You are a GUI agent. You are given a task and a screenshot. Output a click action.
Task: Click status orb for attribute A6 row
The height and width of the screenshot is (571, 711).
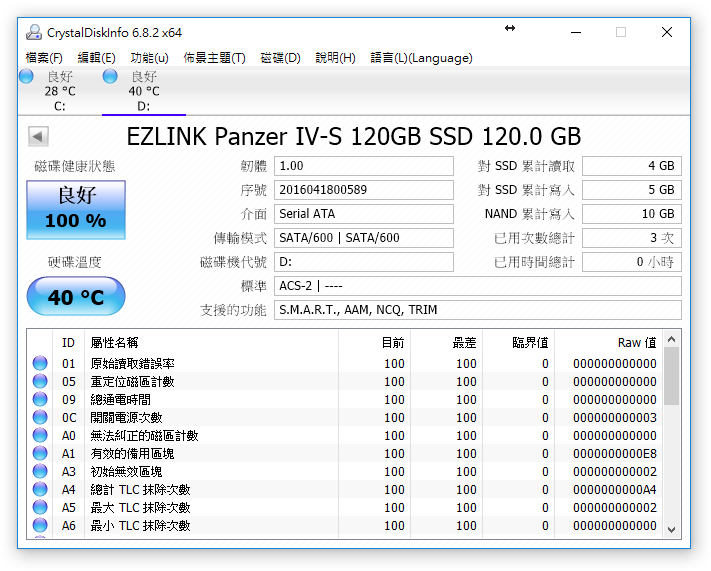coord(40,525)
